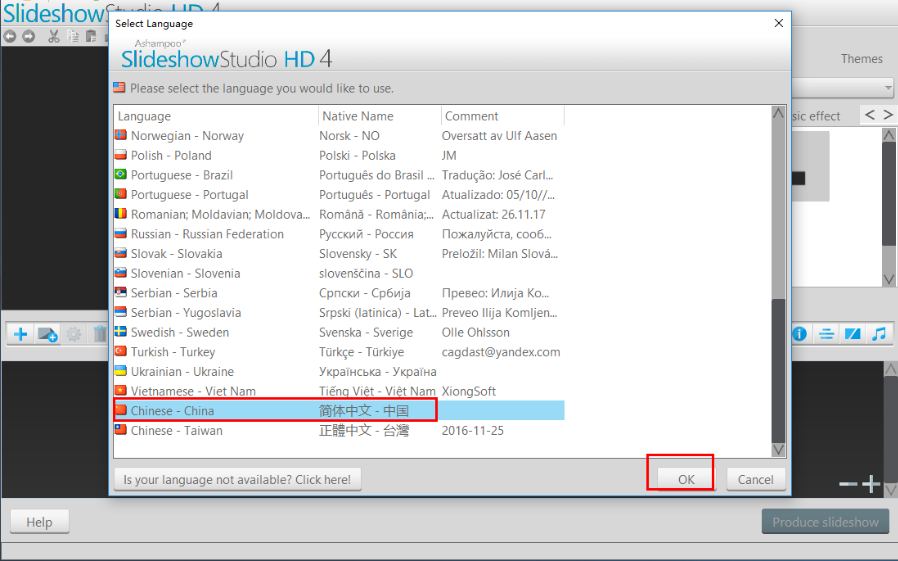Sort list by Native Name column header

pos(380,116)
